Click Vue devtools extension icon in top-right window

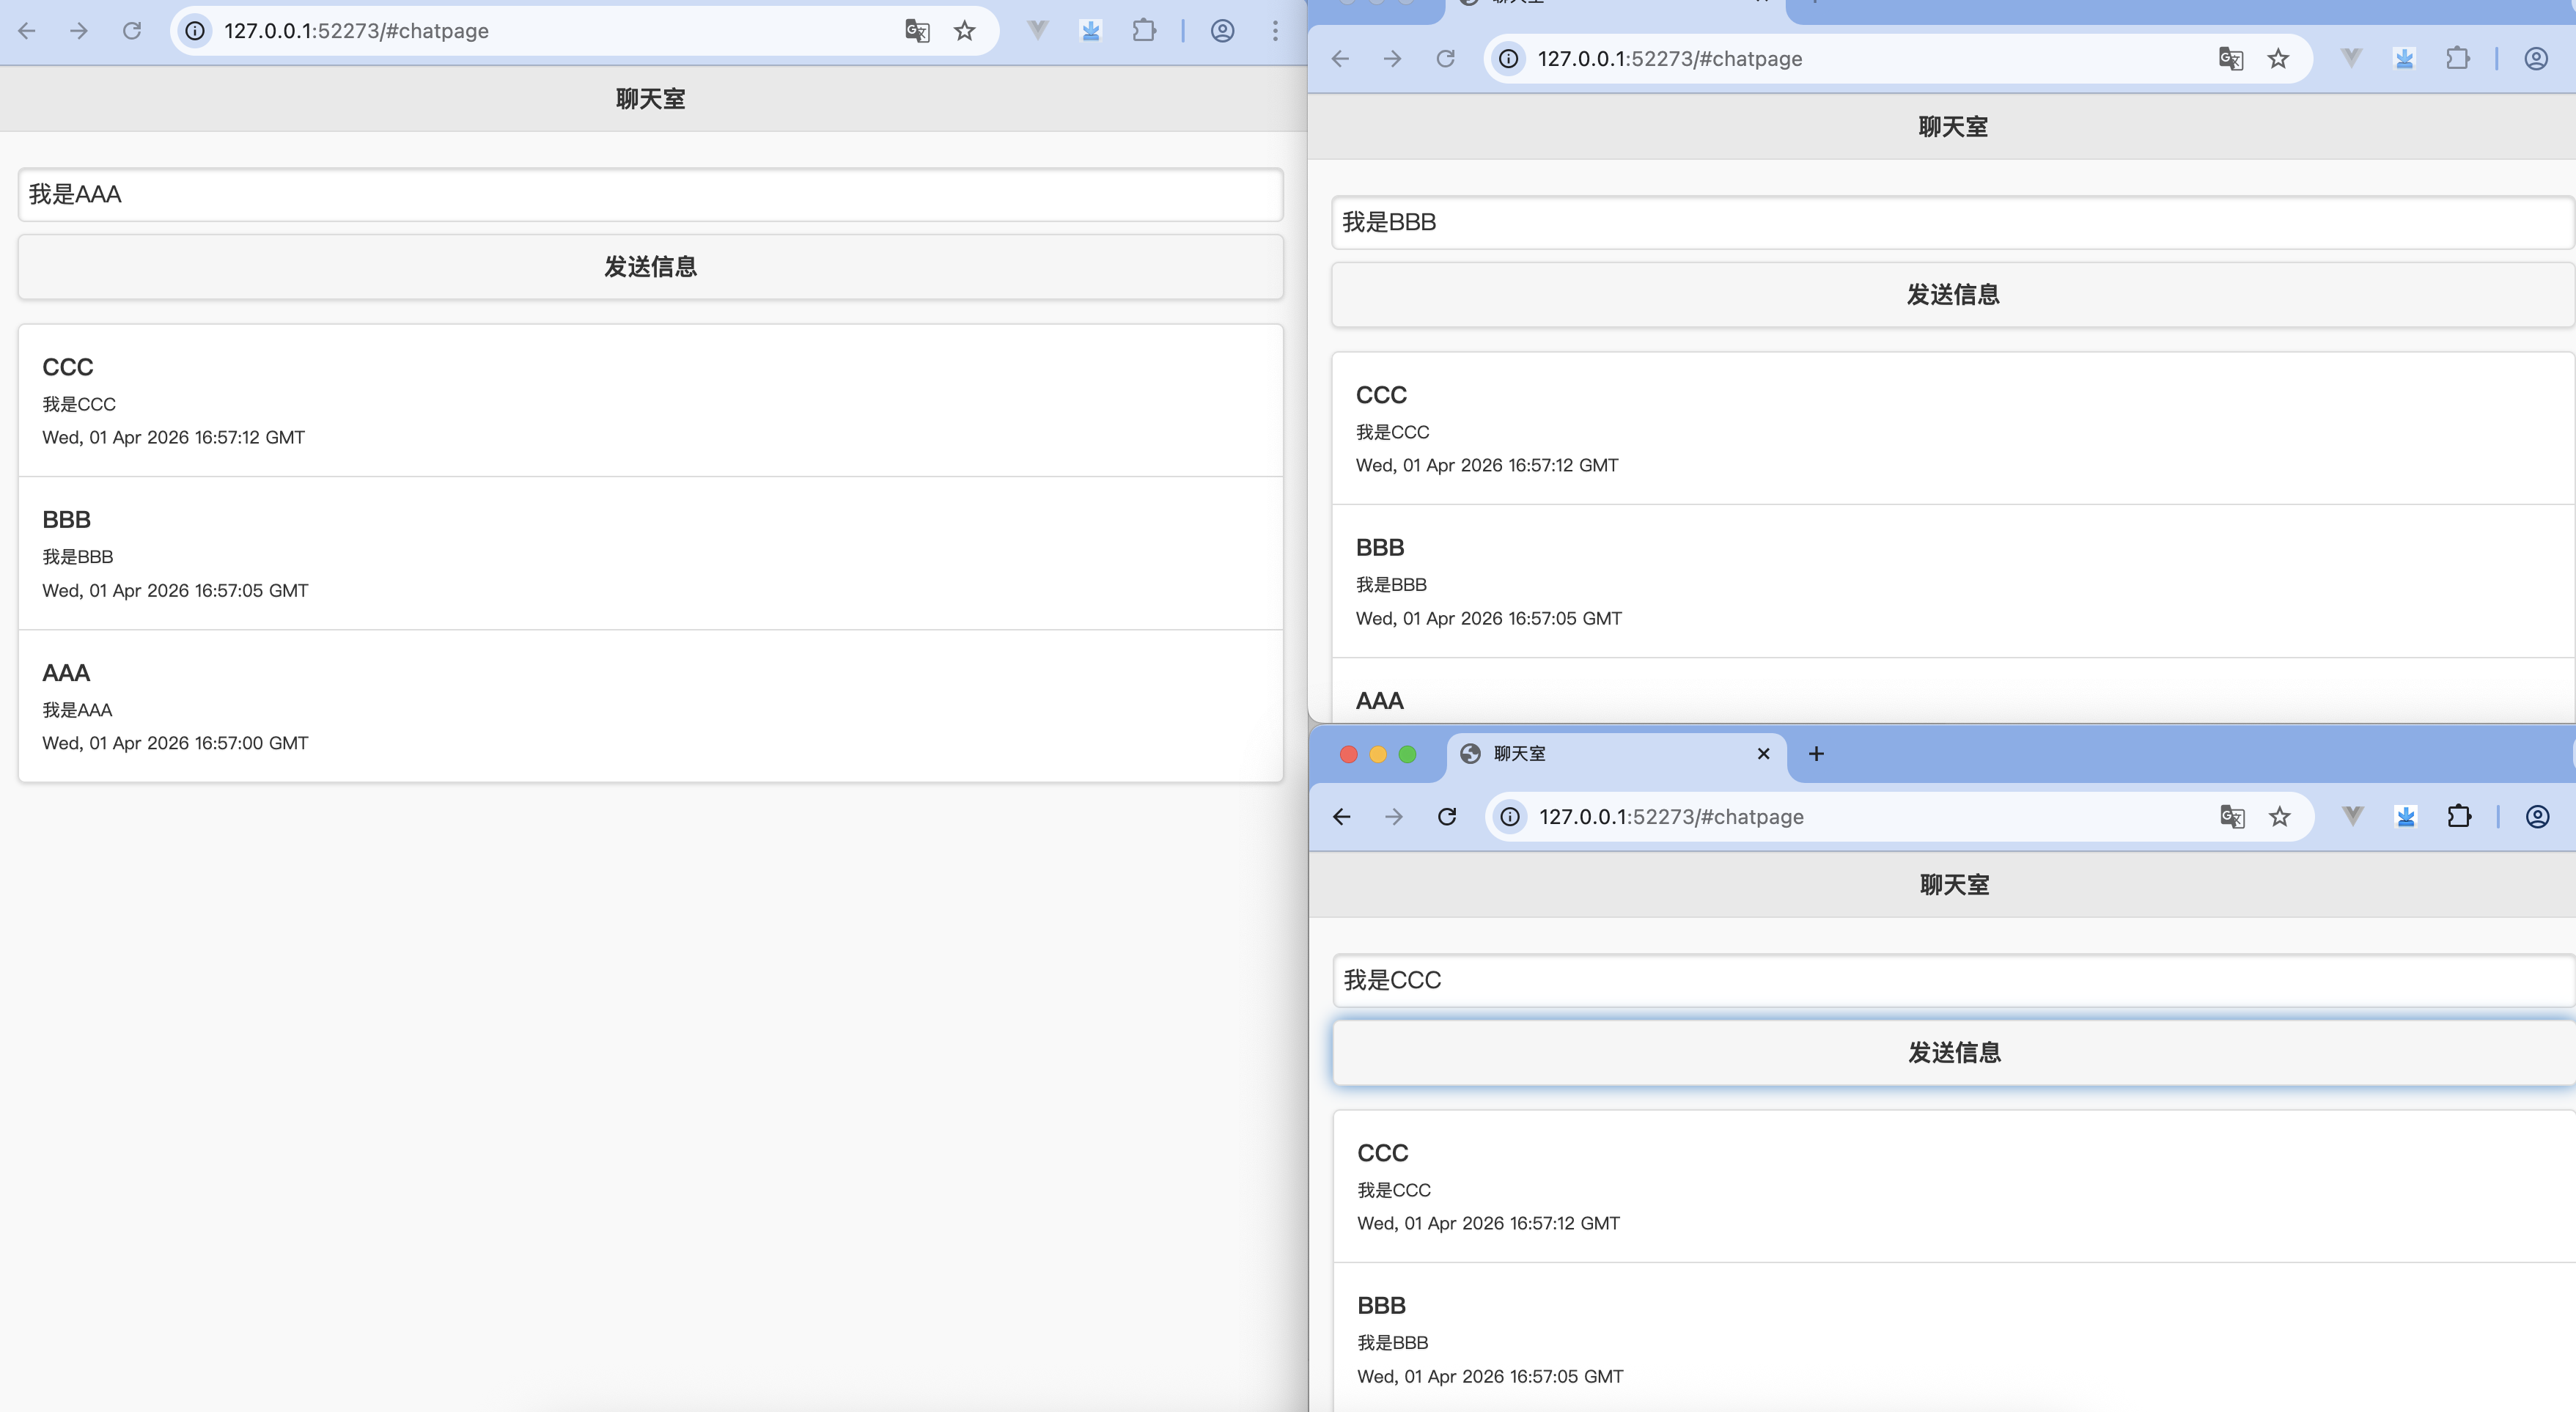click(x=2351, y=59)
